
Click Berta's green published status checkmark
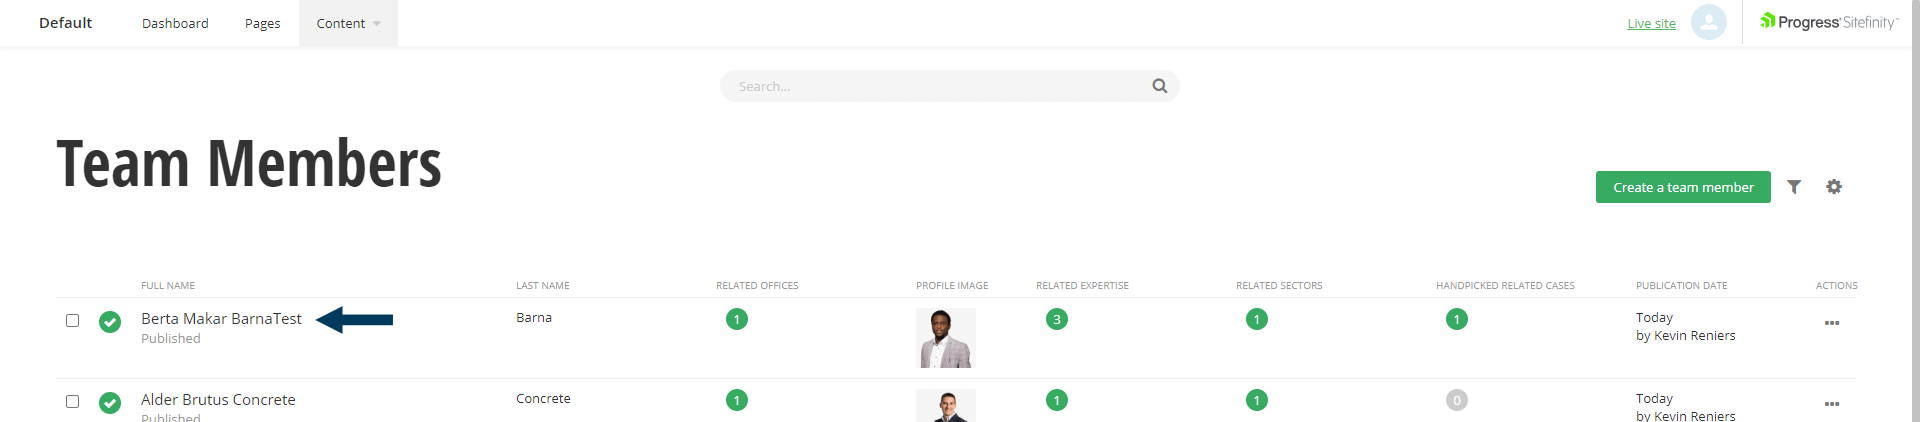click(x=110, y=322)
